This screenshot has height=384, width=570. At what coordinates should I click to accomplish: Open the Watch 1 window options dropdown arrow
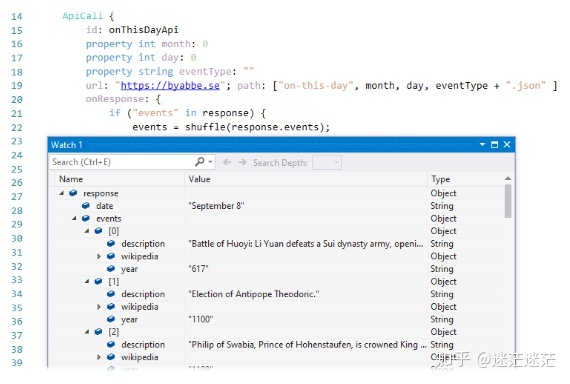(482, 145)
